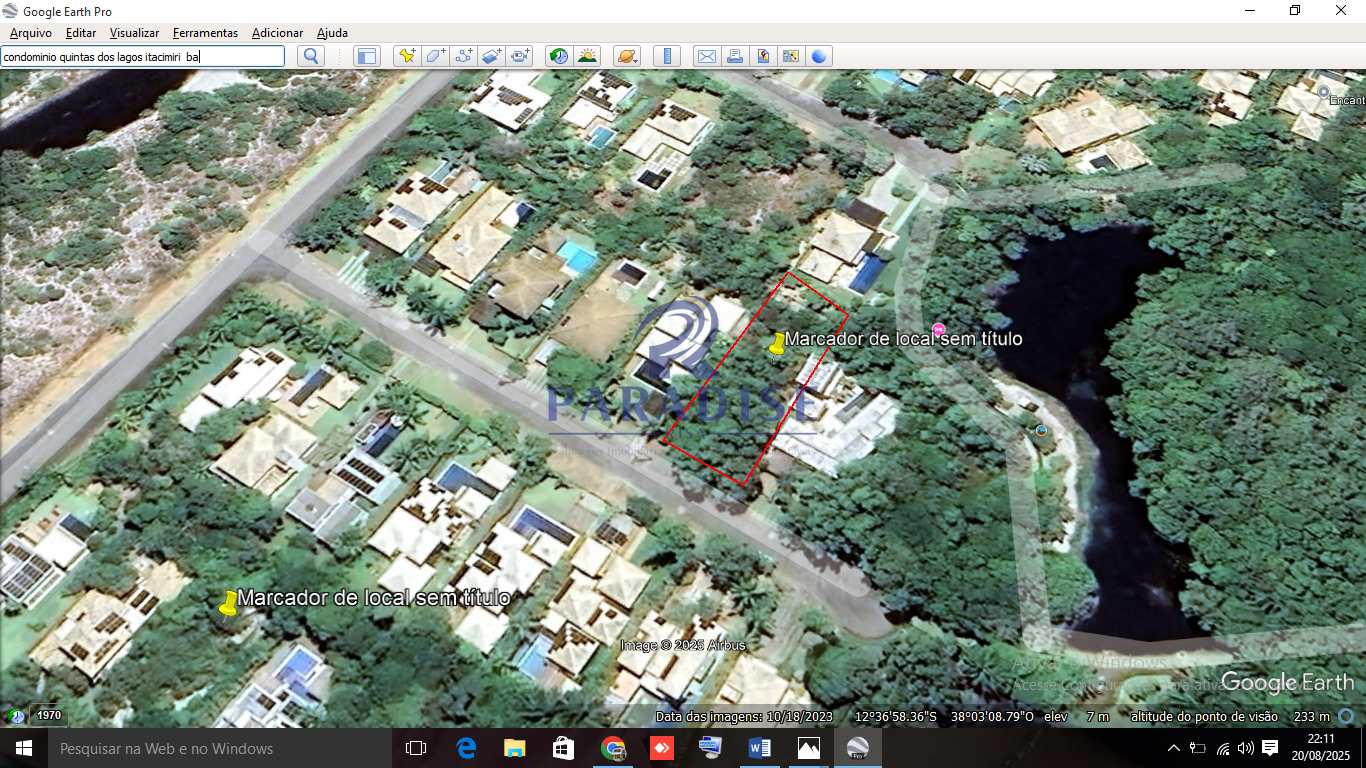The width and height of the screenshot is (1366, 768).
Task: Click the pink place marker near lake
Action: 938,330
